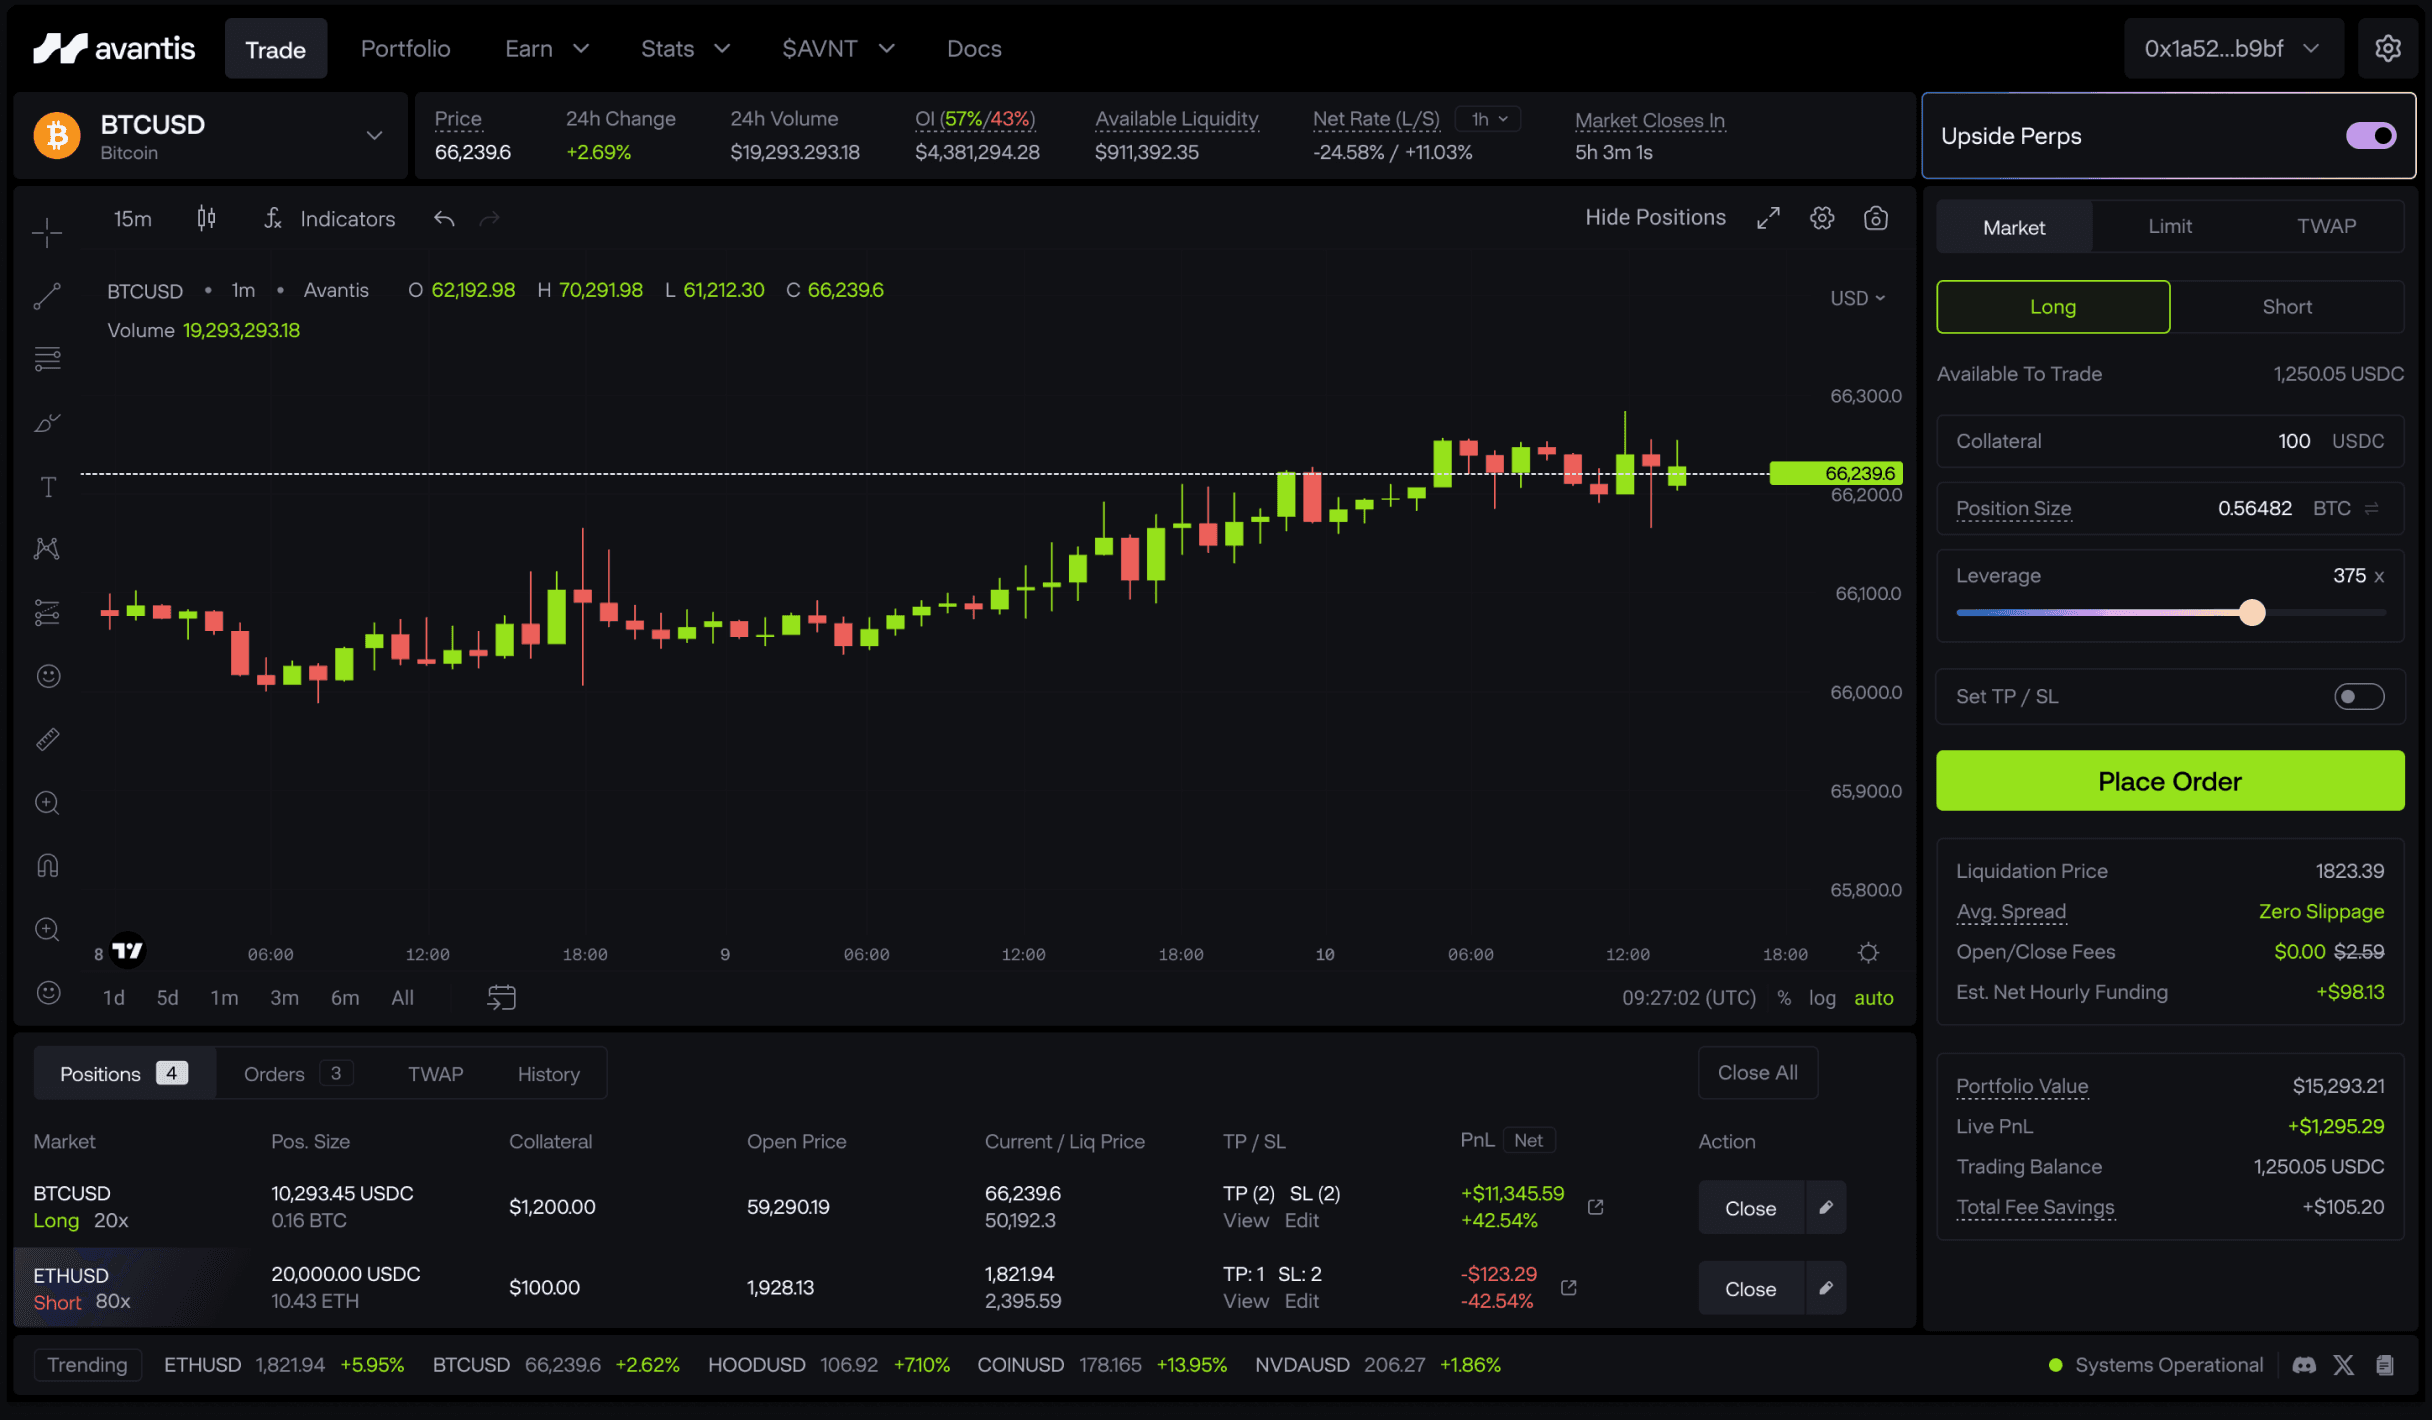Select the brush drawing tool
Image resolution: width=2432 pixels, height=1420 pixels.
click(x=47, y=423)
